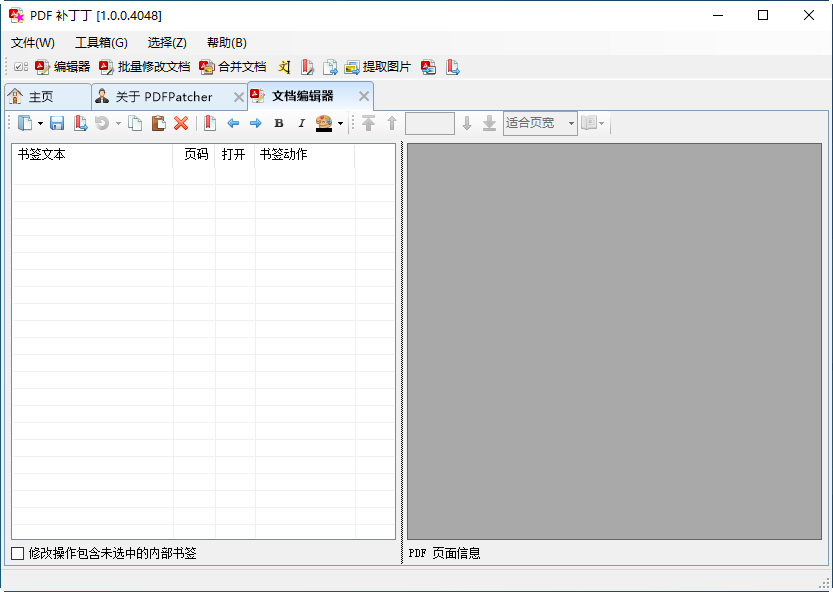Click the 提取图片 extract images button
Screen dimensions: 833x592
378,67
